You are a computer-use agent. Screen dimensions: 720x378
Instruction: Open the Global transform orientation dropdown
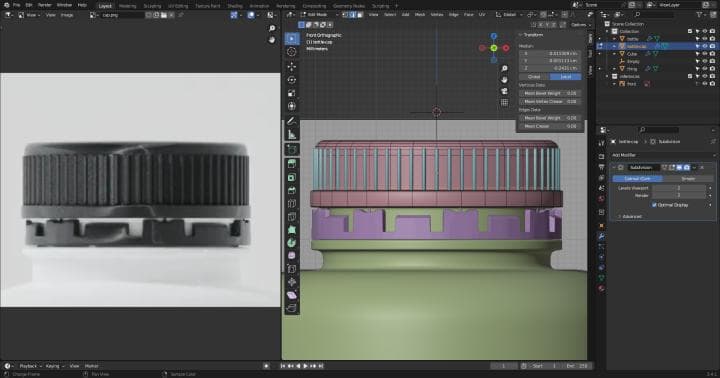(509, 15)
